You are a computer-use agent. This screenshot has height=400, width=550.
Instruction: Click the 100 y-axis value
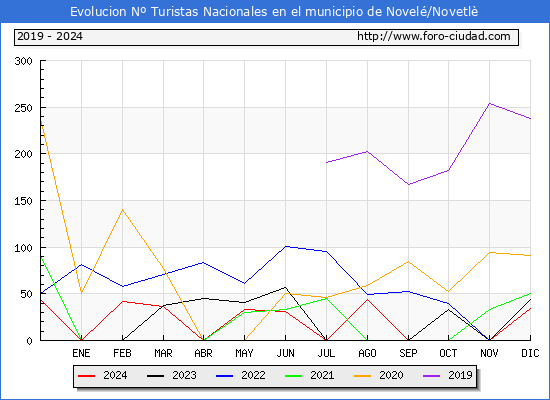click(x=24, y=248)
